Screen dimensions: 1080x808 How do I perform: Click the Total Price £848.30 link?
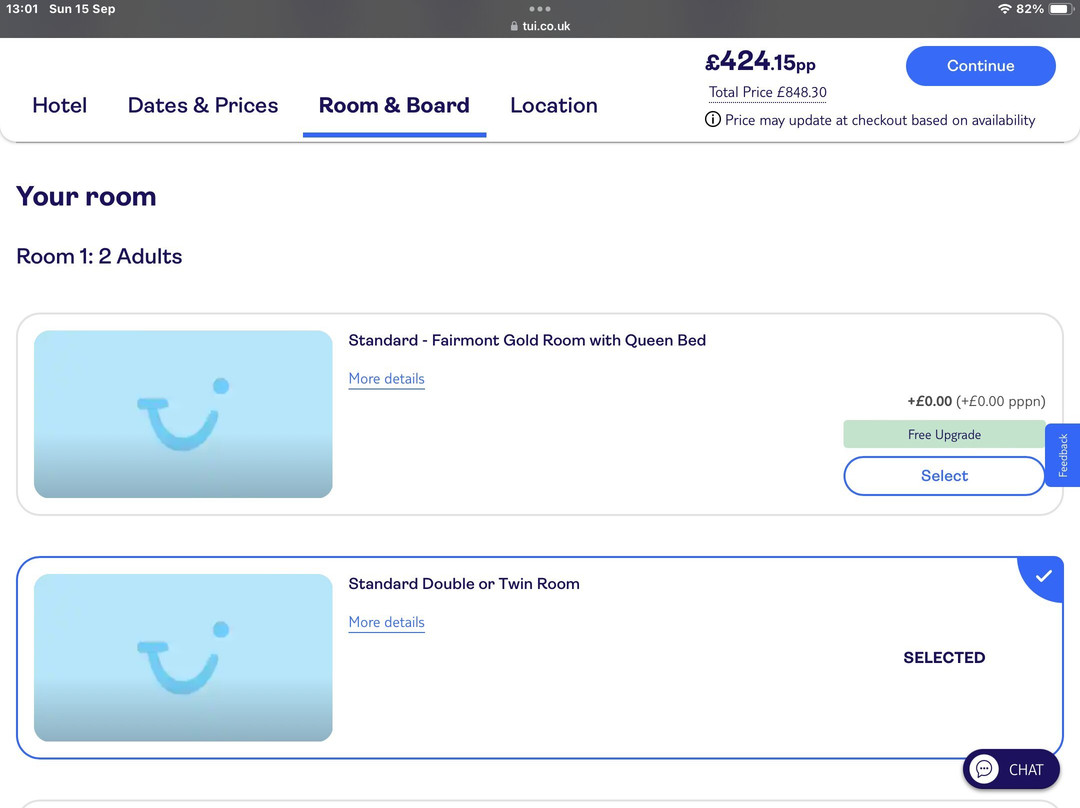(767, 93)
